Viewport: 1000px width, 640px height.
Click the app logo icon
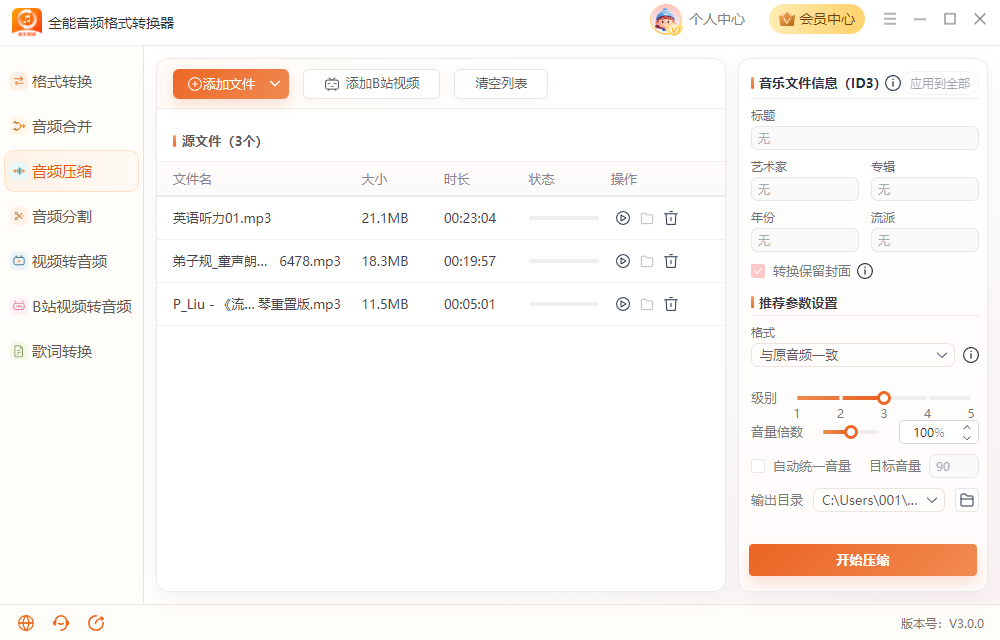27,22
